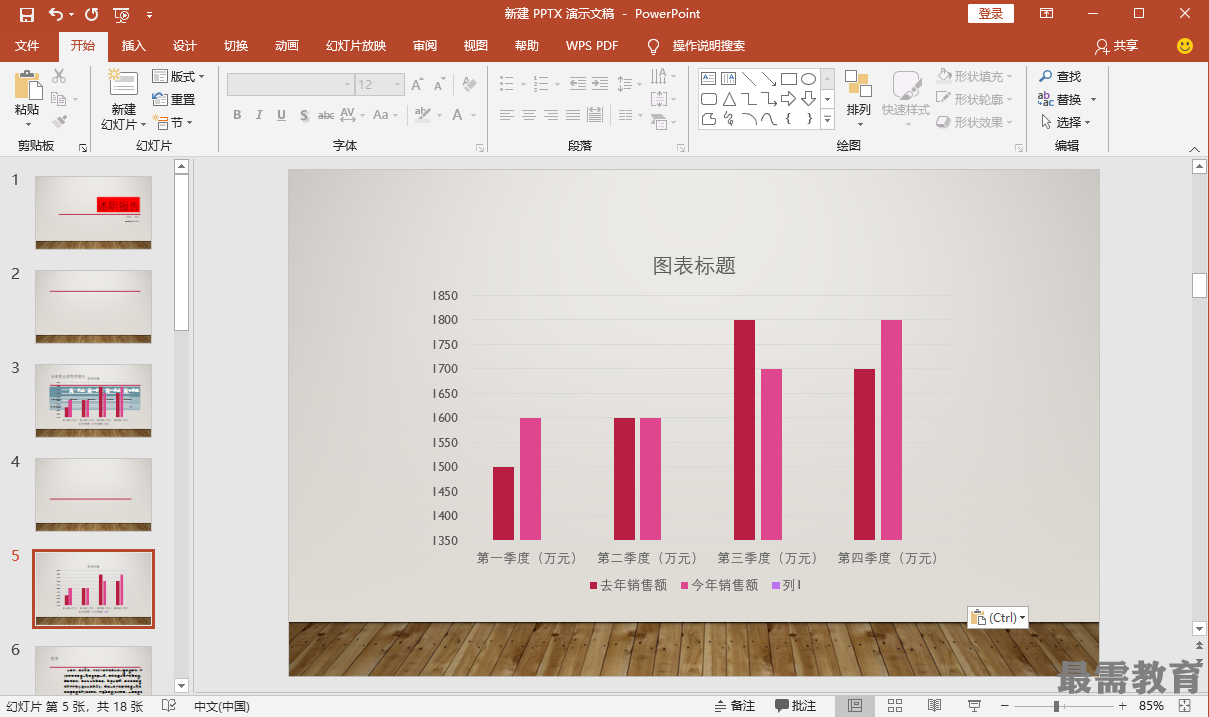Open the File (文件) tab

(x=28, y=46)
